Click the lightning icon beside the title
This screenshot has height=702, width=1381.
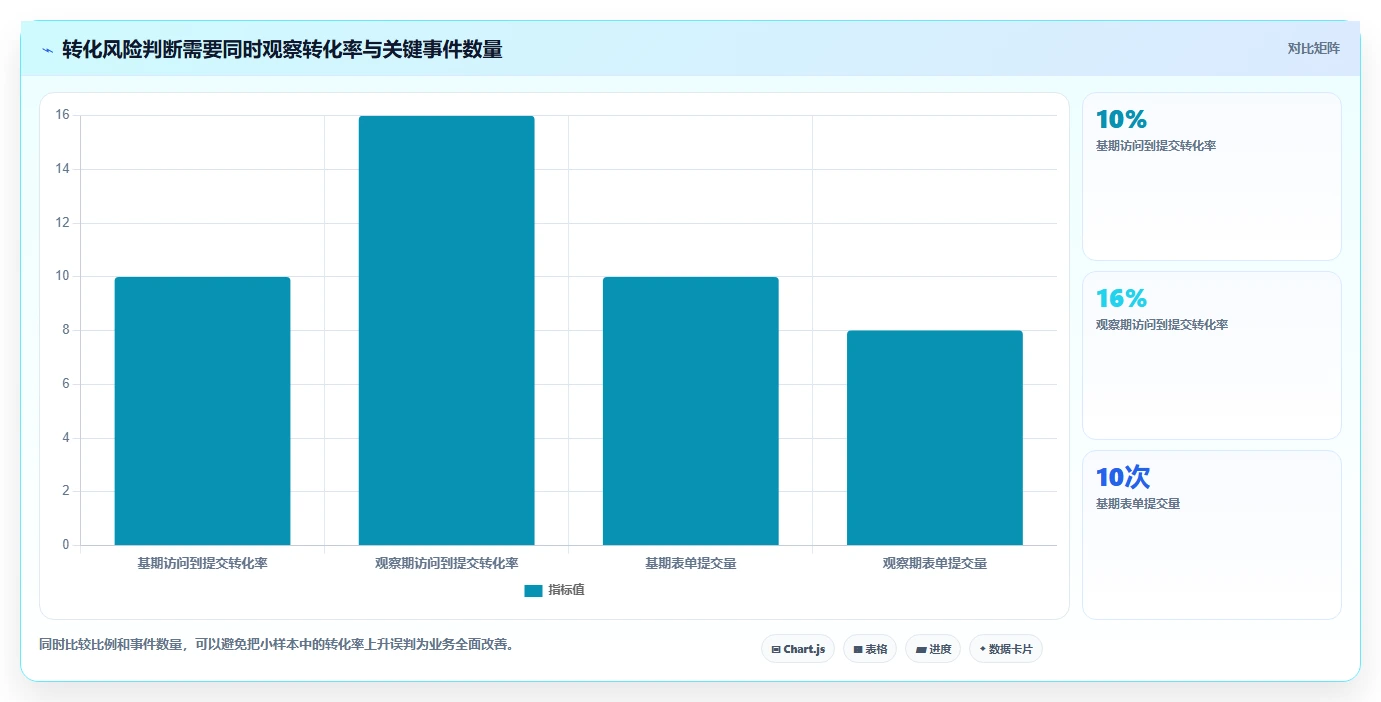tap(48, 50)
